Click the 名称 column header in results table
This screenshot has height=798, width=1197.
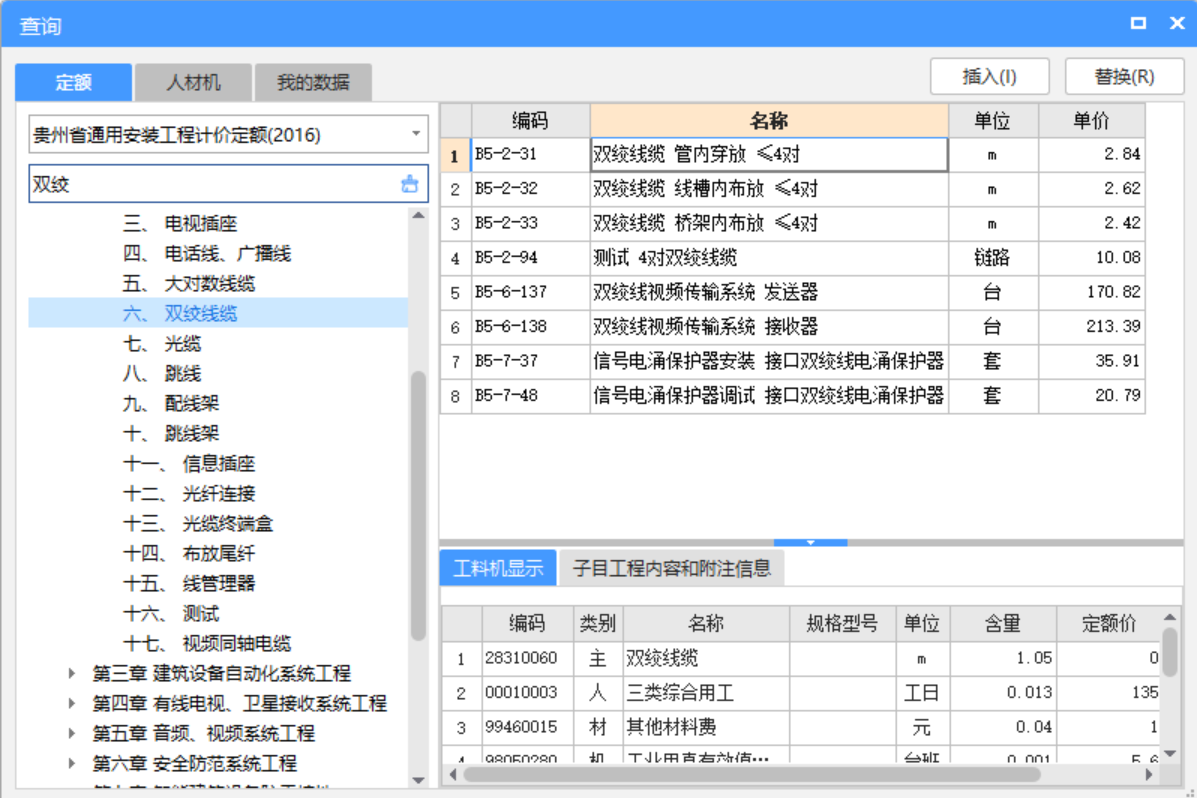click(769, 121)
